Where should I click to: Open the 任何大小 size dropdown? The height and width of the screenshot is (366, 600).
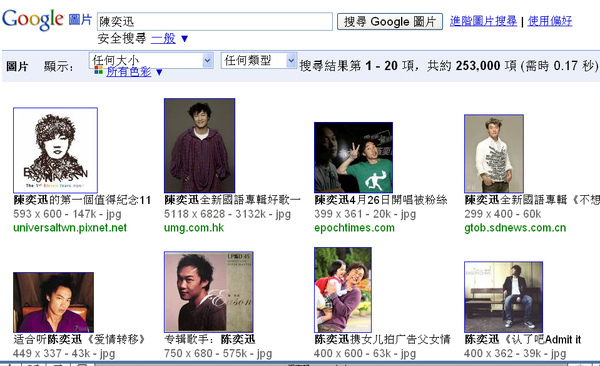click(151, 60)
